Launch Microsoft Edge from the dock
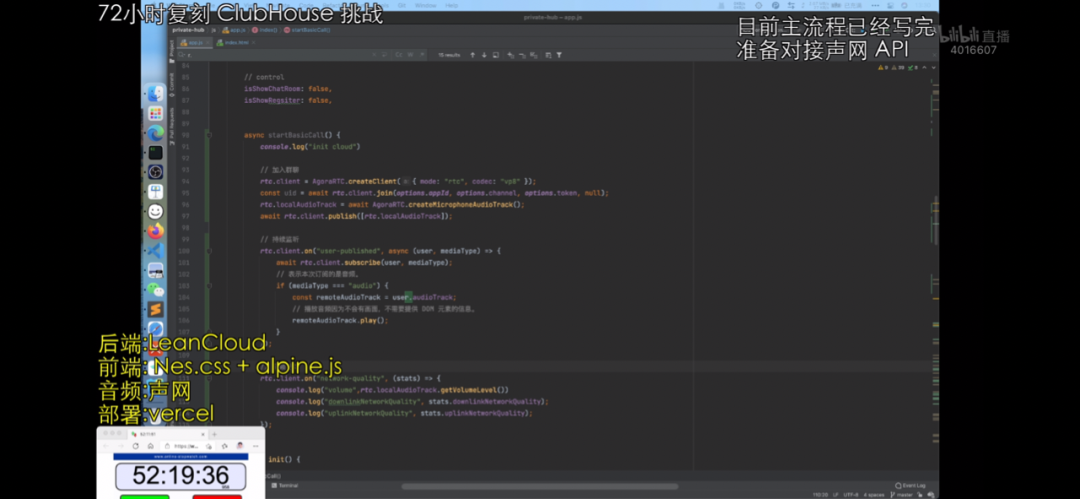 pos(156,132)
